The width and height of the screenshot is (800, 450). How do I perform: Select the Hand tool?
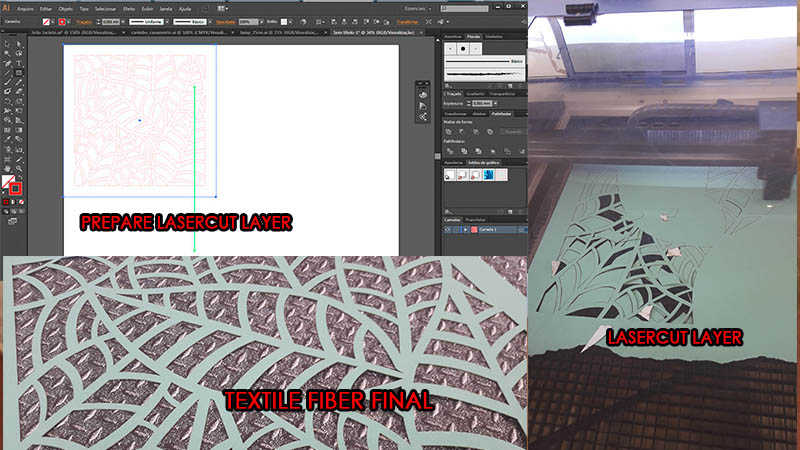point(7,168)
